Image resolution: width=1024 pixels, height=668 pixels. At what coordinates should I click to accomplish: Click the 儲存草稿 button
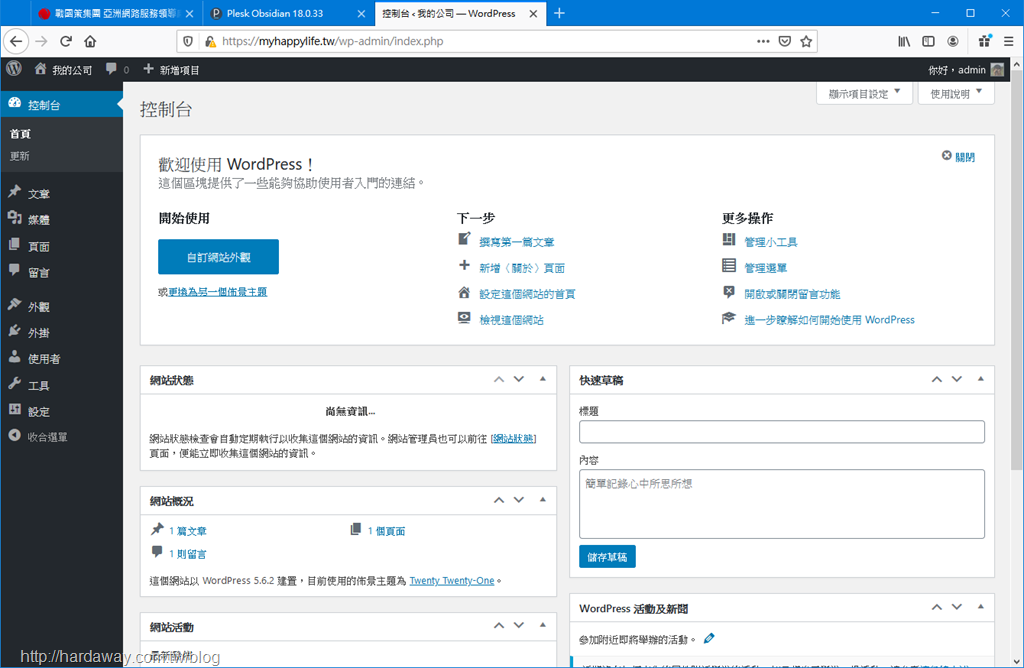coord(607,557)
